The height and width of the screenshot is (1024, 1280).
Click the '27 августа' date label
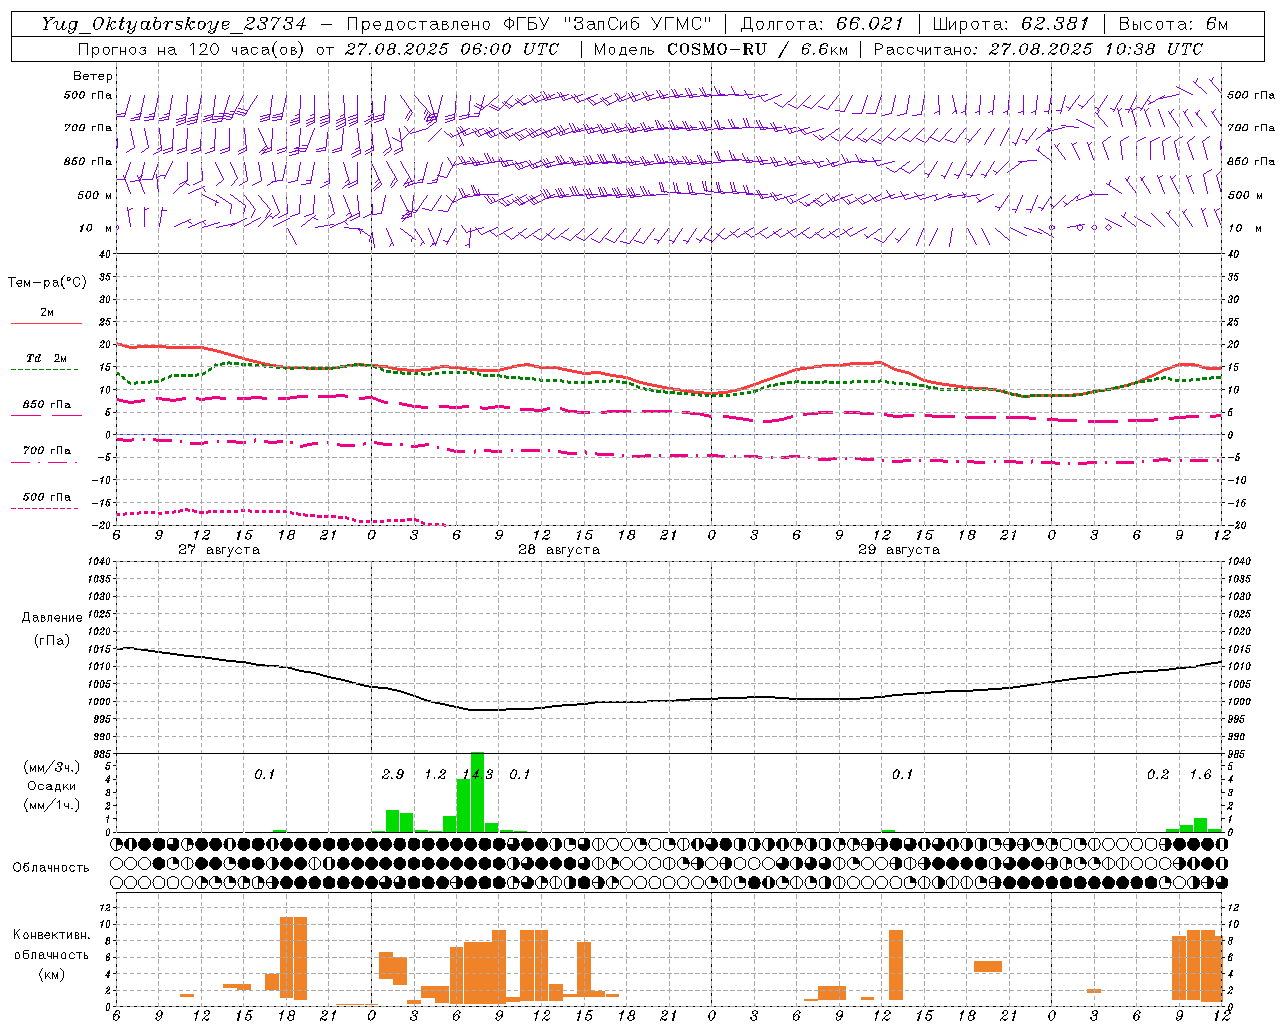tap(219, 550)
